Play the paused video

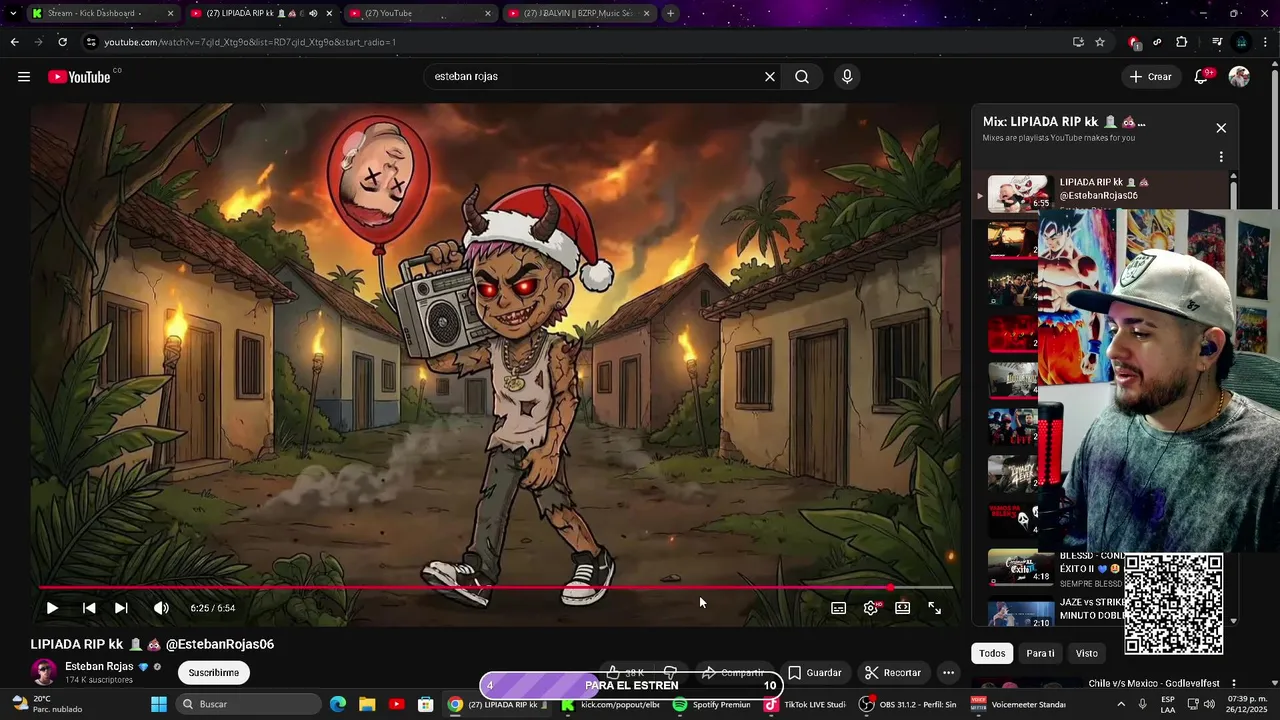[x=52, y=608]
